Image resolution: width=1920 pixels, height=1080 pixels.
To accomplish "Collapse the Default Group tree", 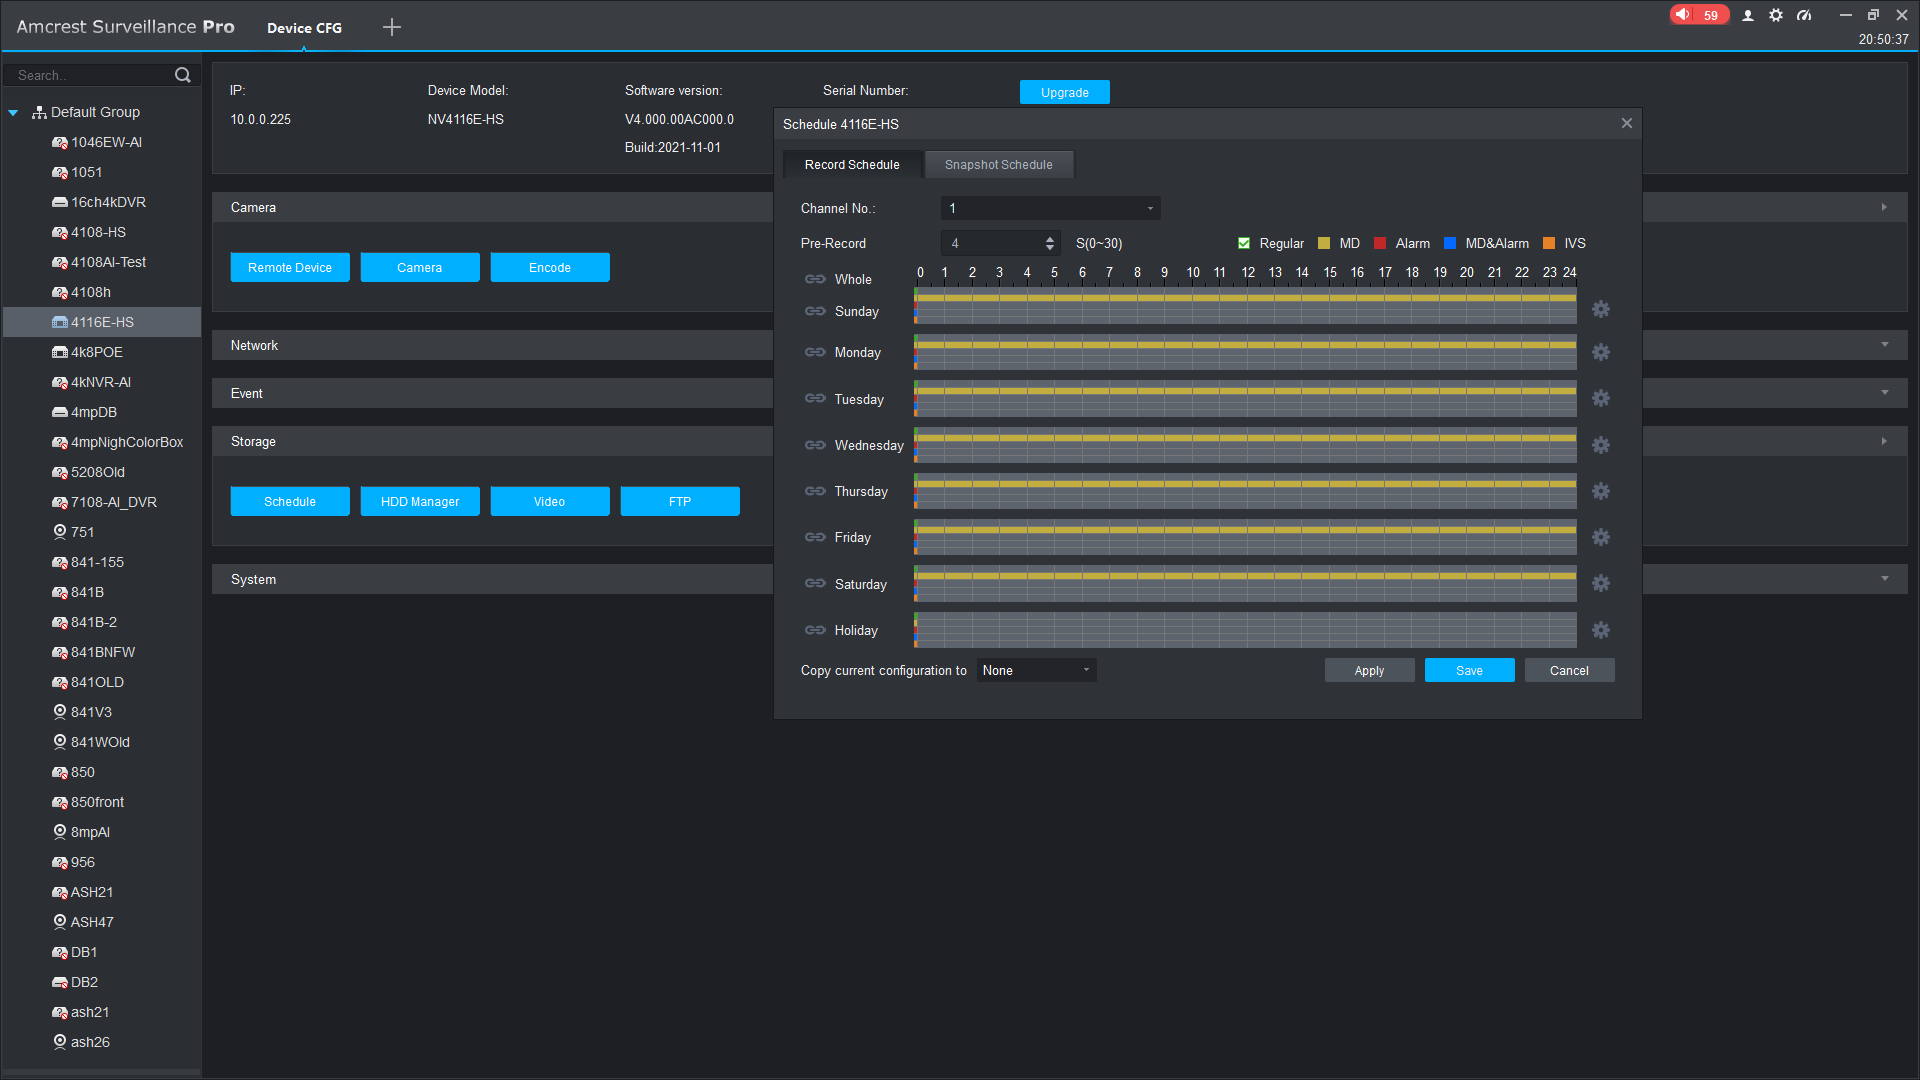I will [13, 113].
